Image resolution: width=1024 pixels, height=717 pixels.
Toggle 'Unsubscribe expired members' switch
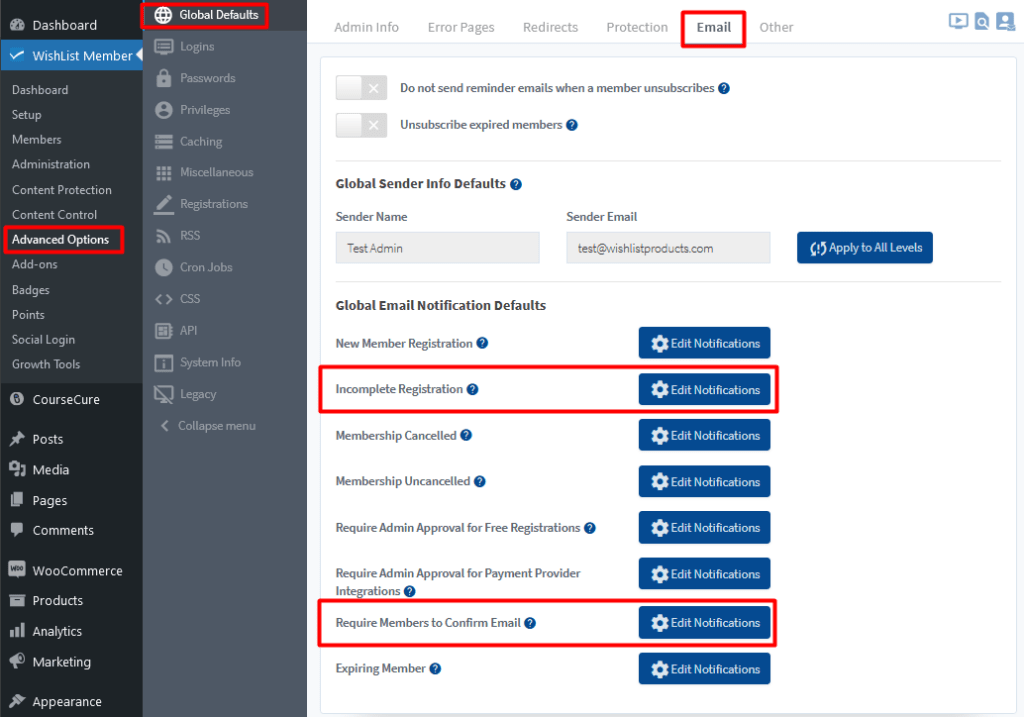tap(361, 125)
